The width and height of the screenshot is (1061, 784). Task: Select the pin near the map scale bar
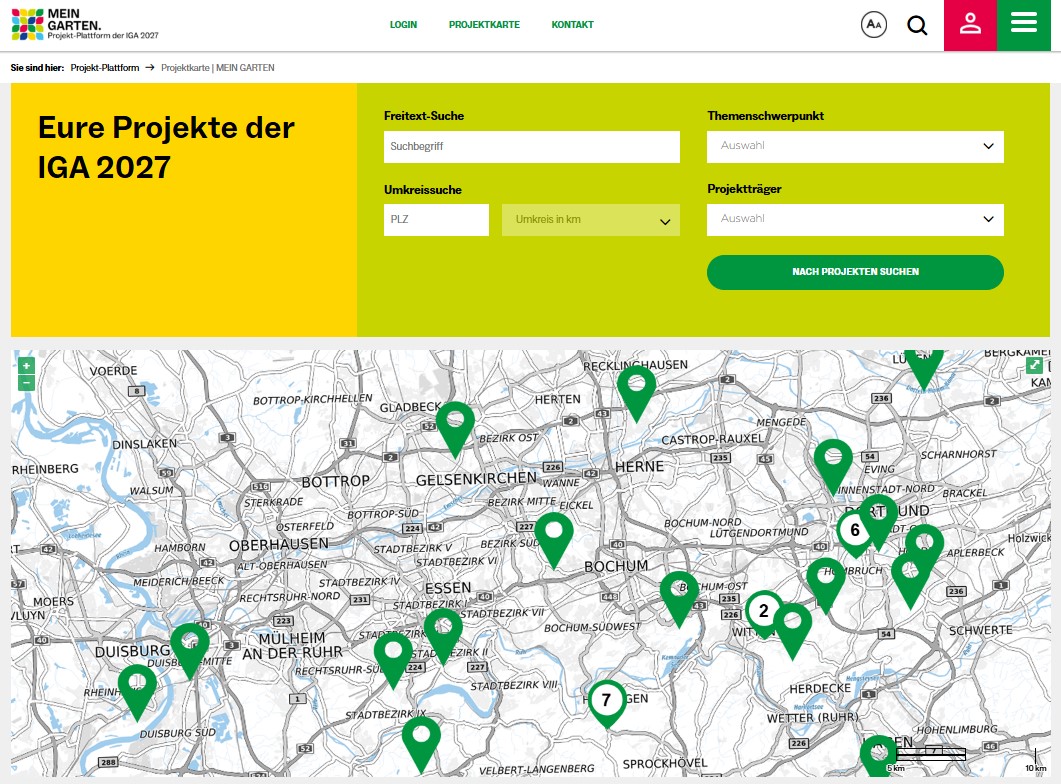coord(878,758)
